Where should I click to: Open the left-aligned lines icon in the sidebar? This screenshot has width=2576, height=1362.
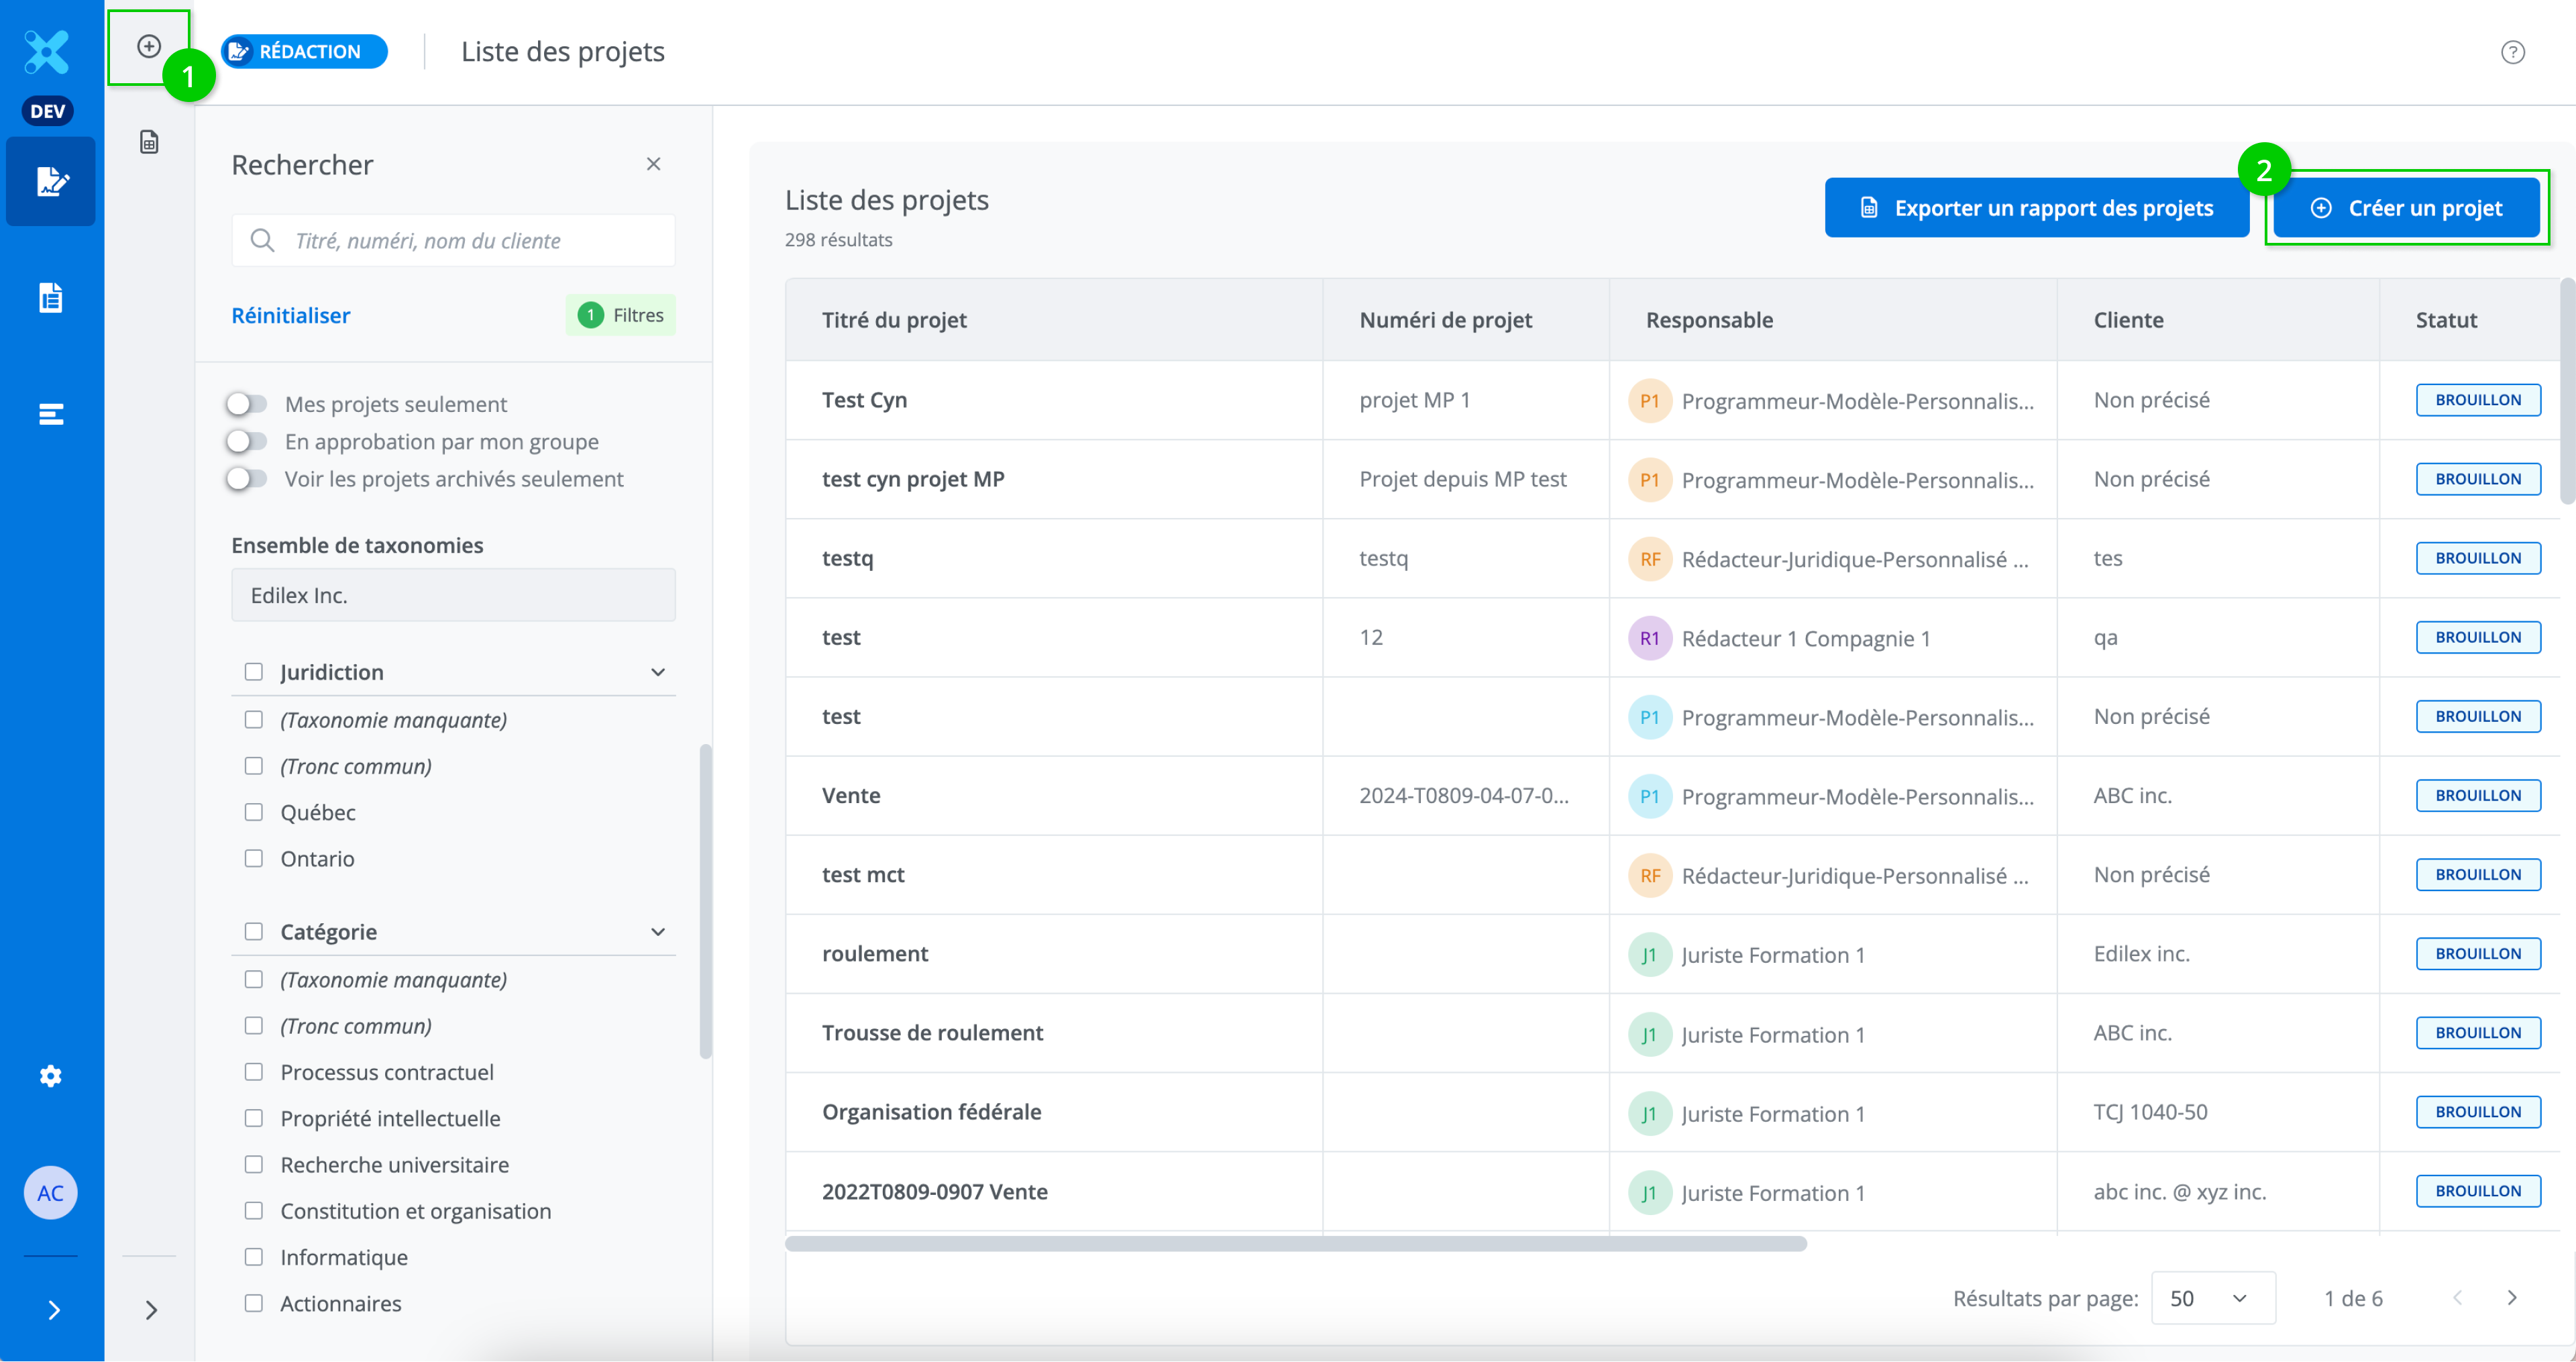[51, 414]
